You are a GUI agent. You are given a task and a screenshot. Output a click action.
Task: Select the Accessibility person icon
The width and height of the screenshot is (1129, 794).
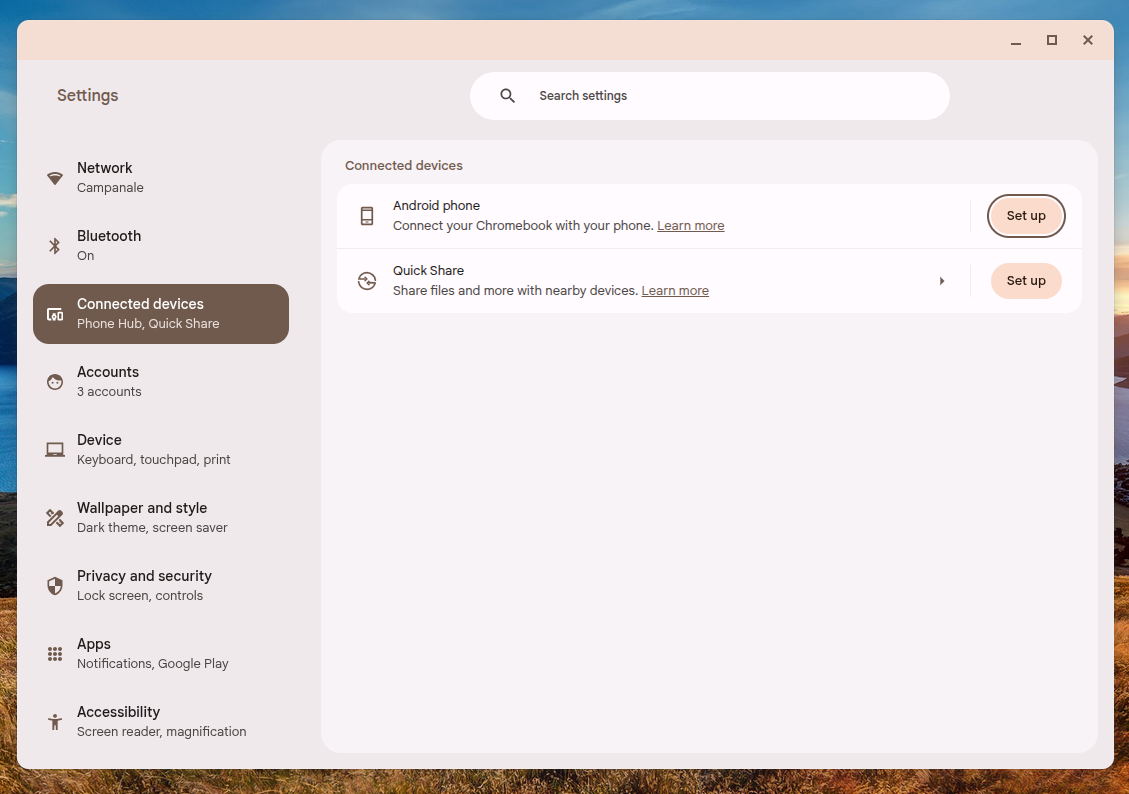click(x=54, y=722)
